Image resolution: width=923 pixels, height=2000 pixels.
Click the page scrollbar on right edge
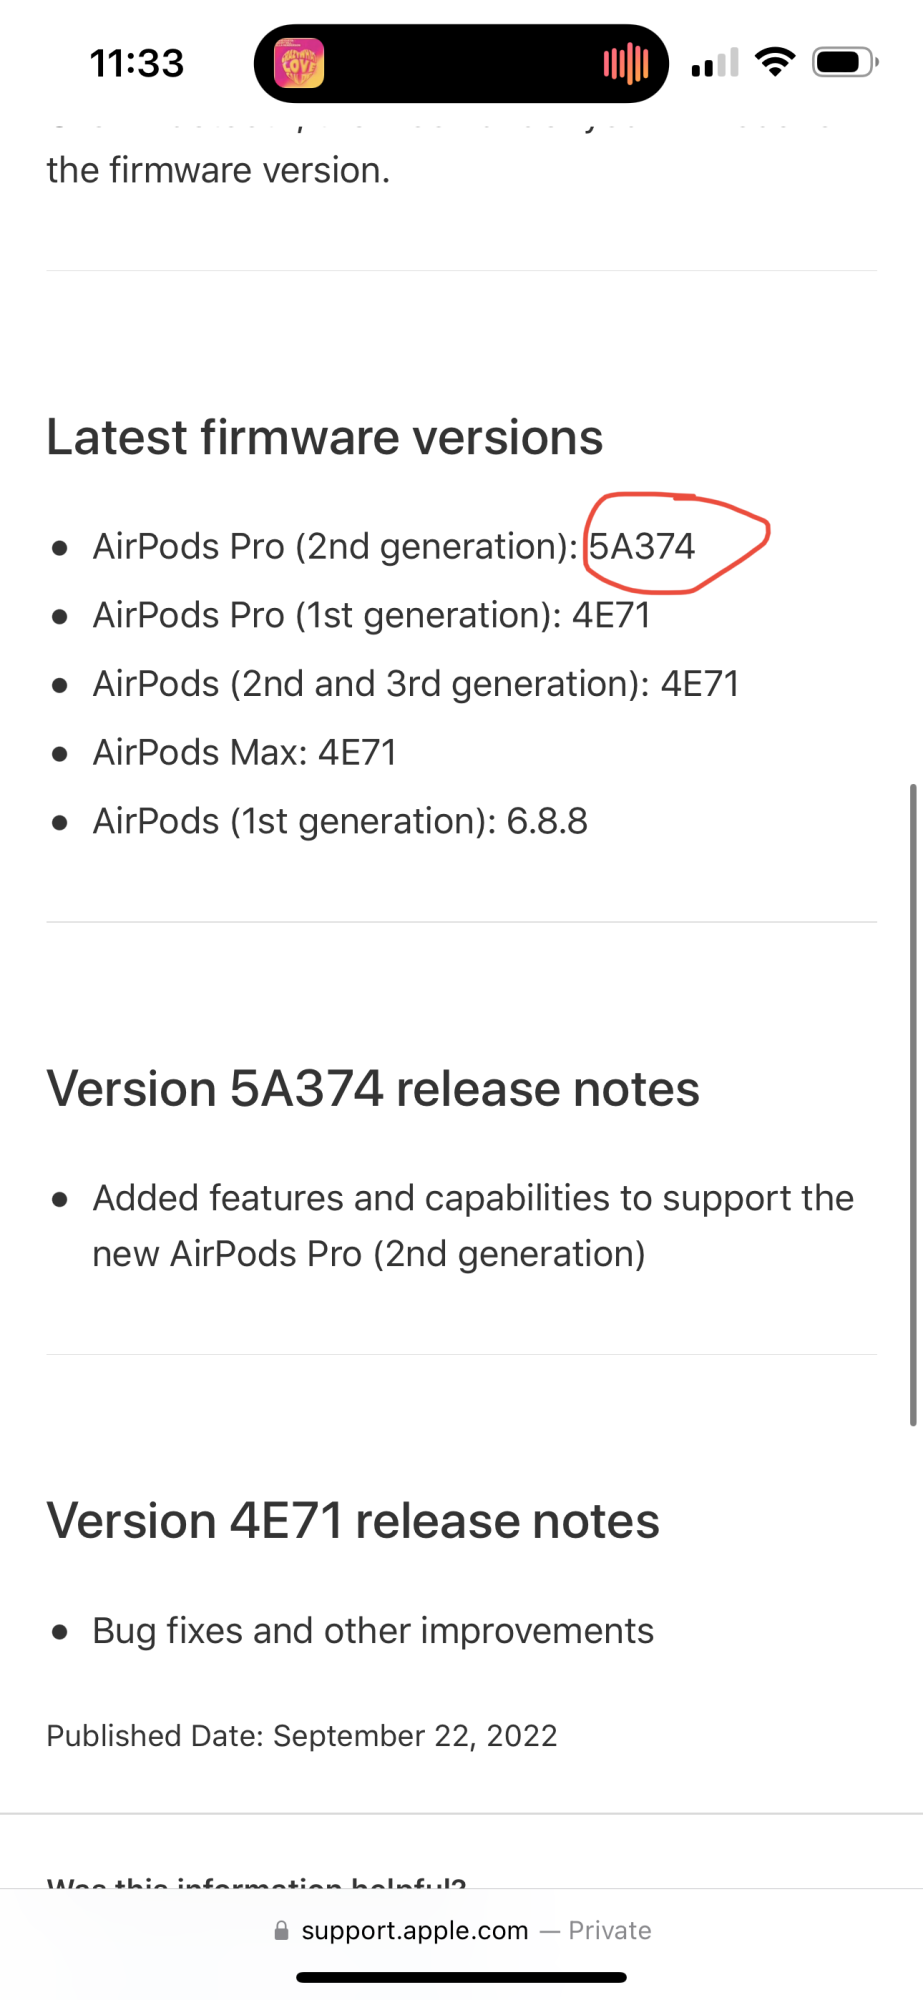tap(912, 1100)
